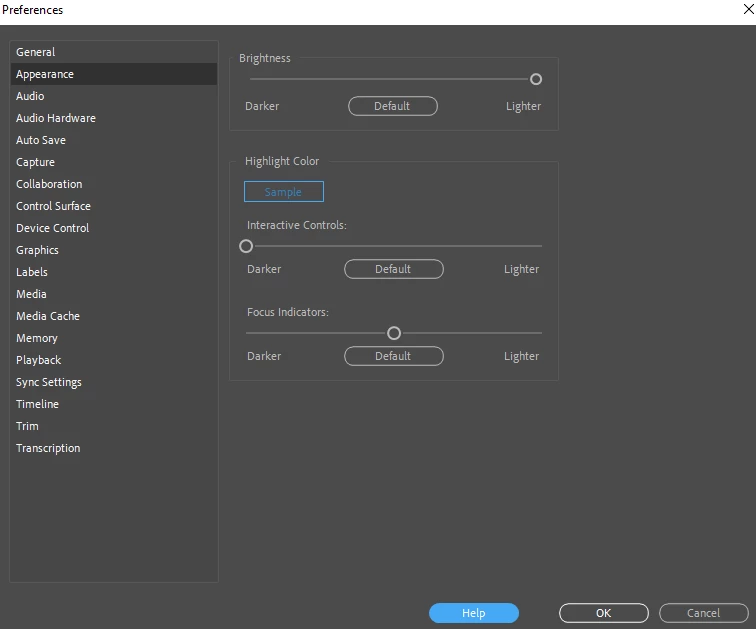756x629 pixels.
Task: Reset Focus Indicators to Default
Action: point(393,356)
